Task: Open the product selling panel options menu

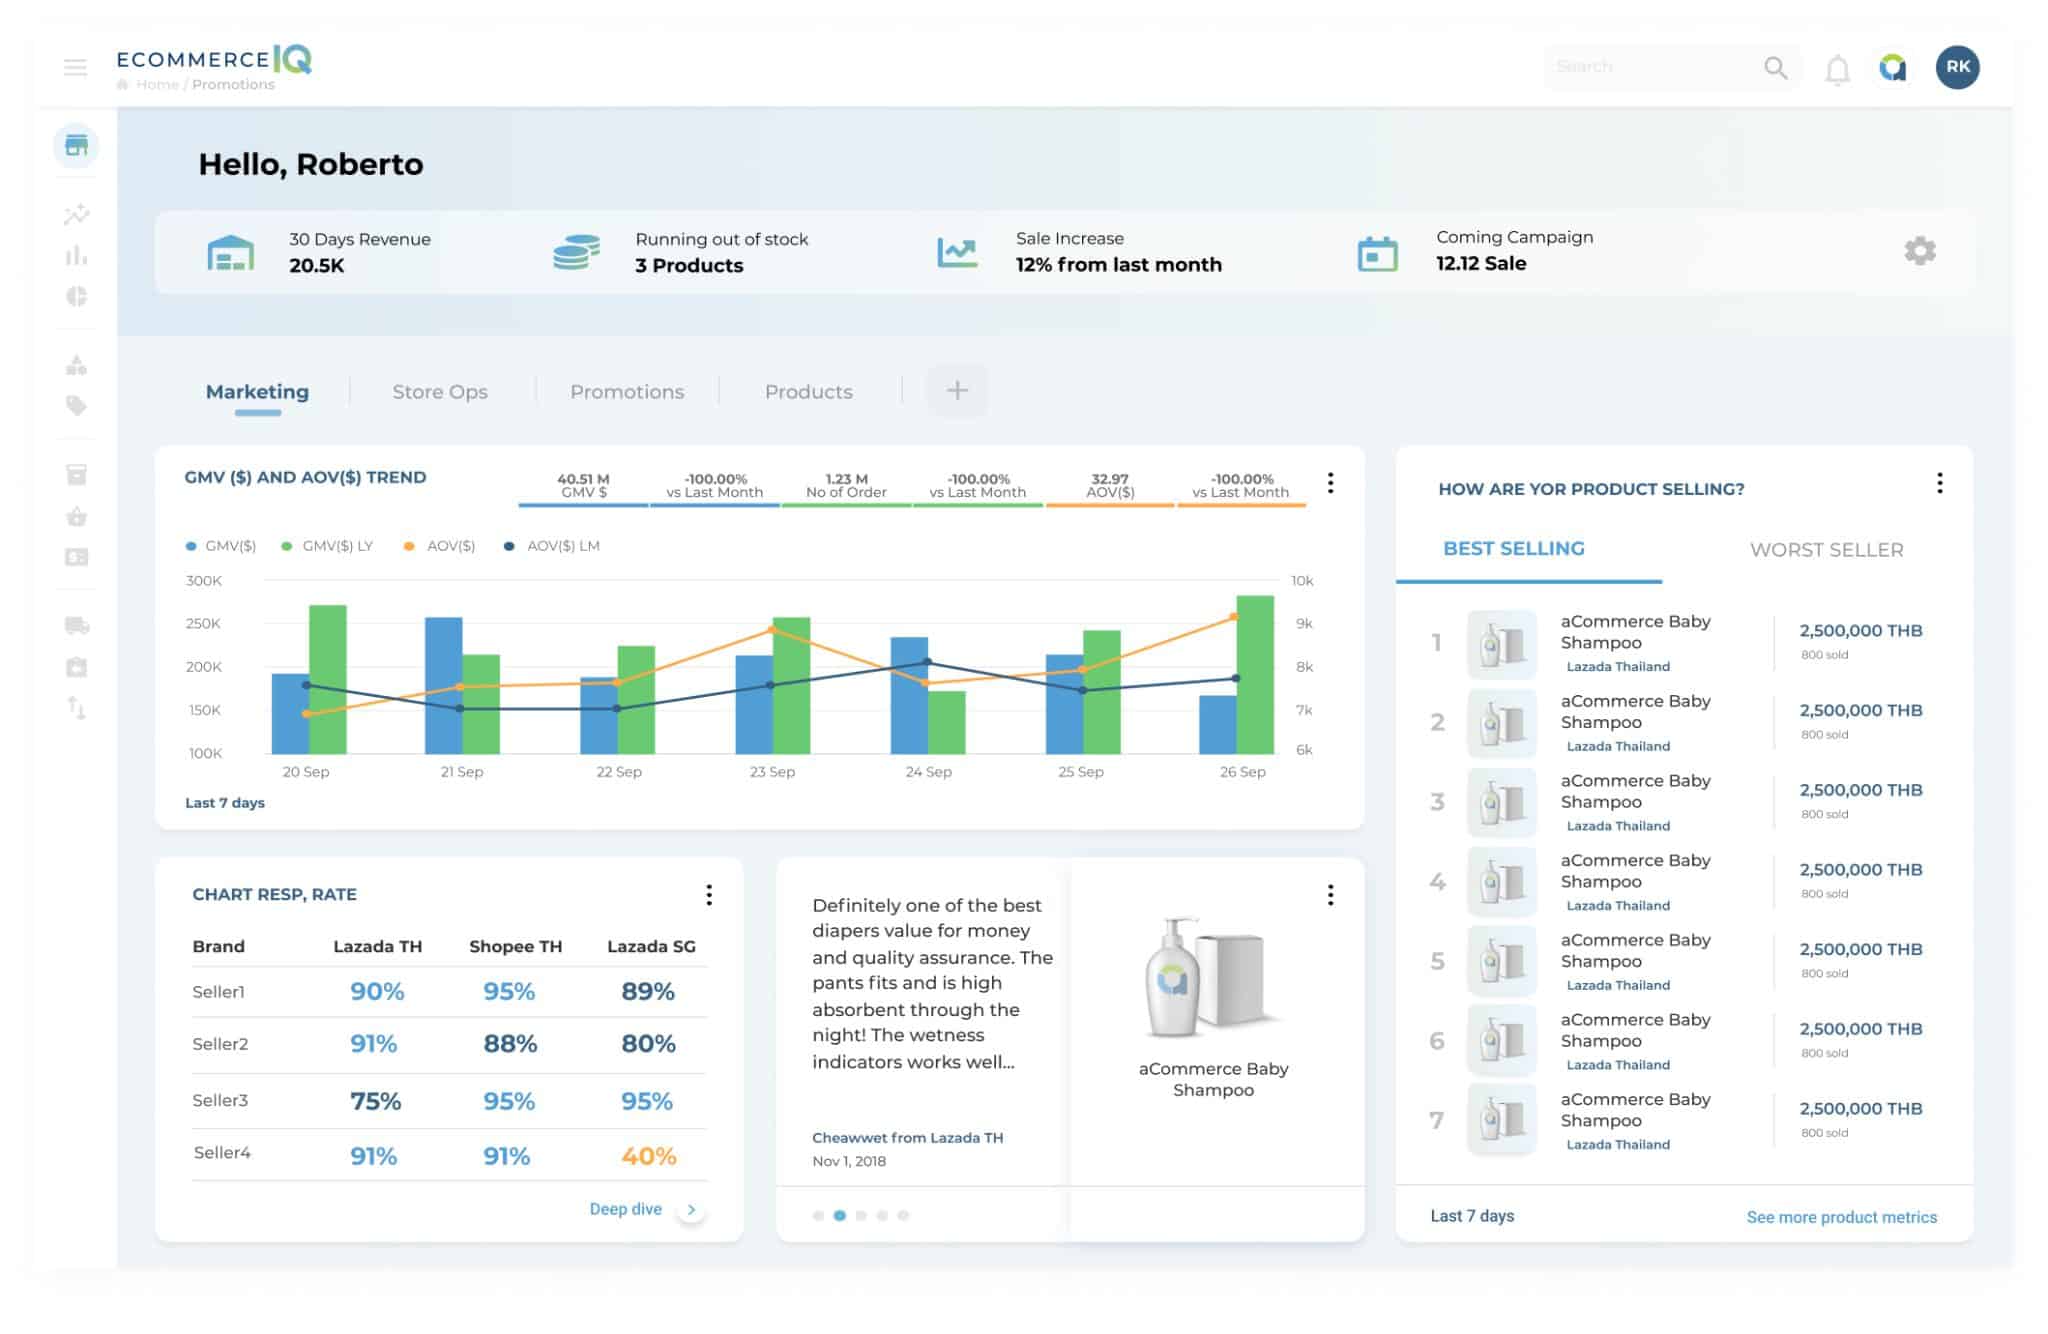Action: pyautogui.click(x=1939, y=484)
